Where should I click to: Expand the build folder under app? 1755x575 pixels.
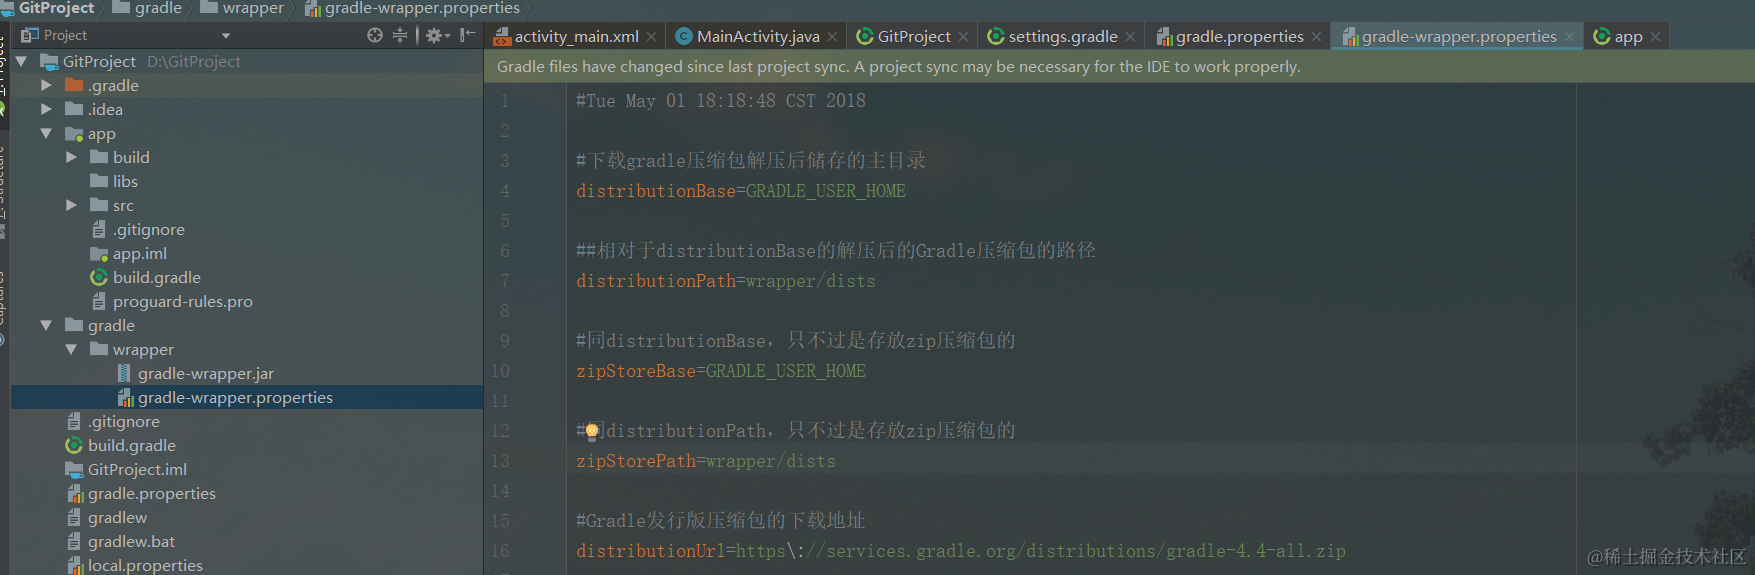point(71,157)
